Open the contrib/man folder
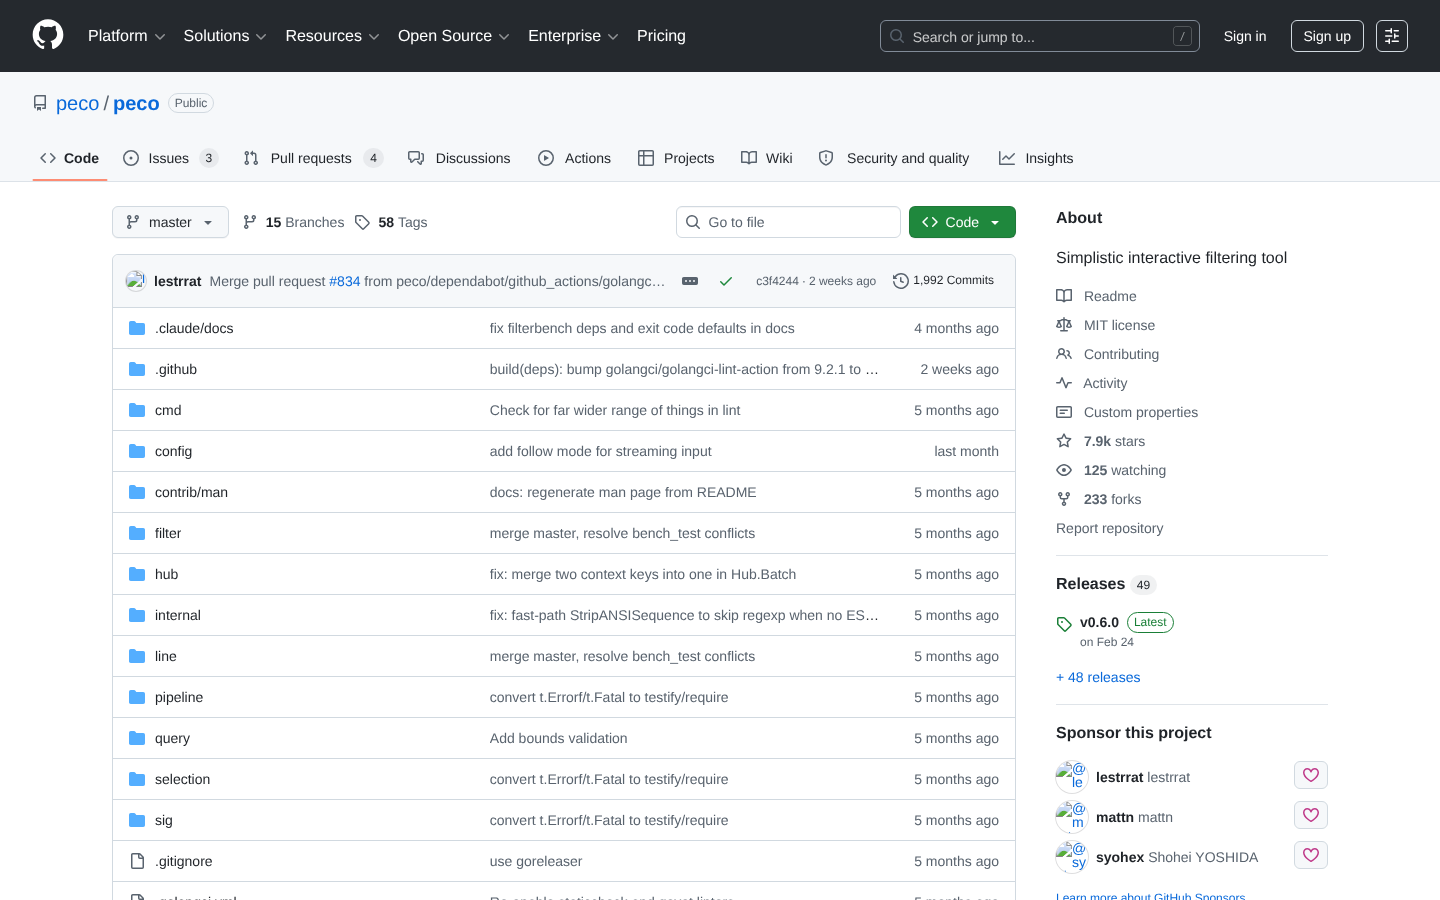The width and height of the screenshot is (1440, 900). 191,492
